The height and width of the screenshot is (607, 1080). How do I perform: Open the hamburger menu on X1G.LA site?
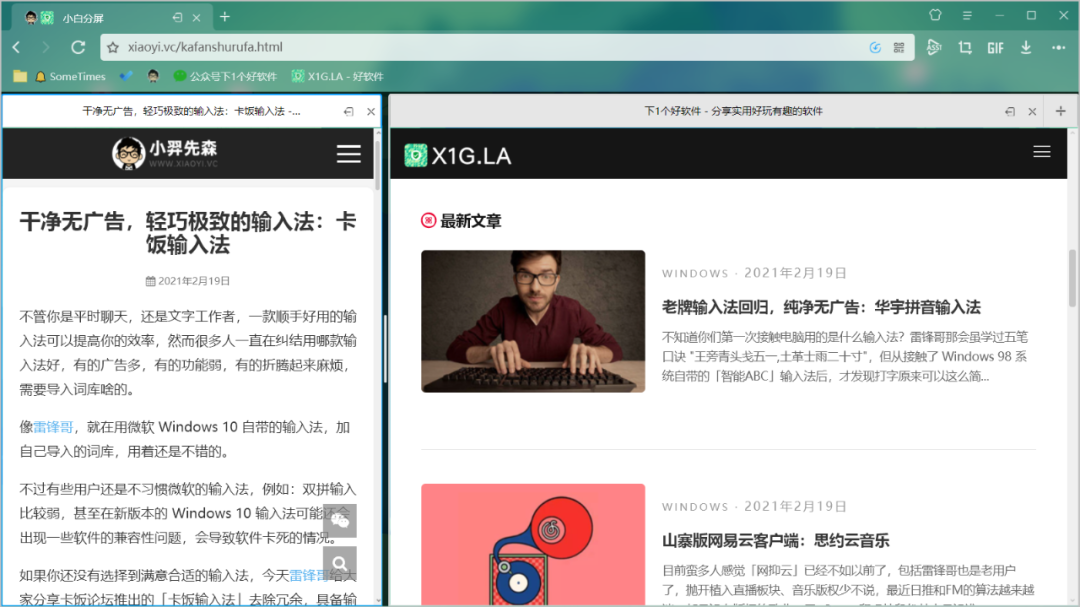(x=1041, y=152)
